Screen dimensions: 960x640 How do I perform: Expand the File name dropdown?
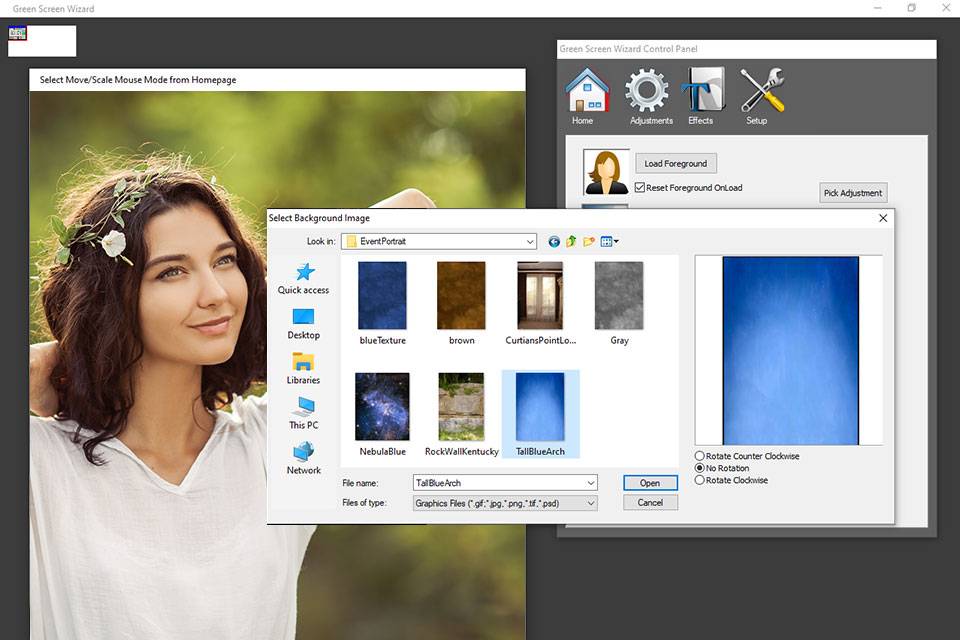tap(591, 483)
